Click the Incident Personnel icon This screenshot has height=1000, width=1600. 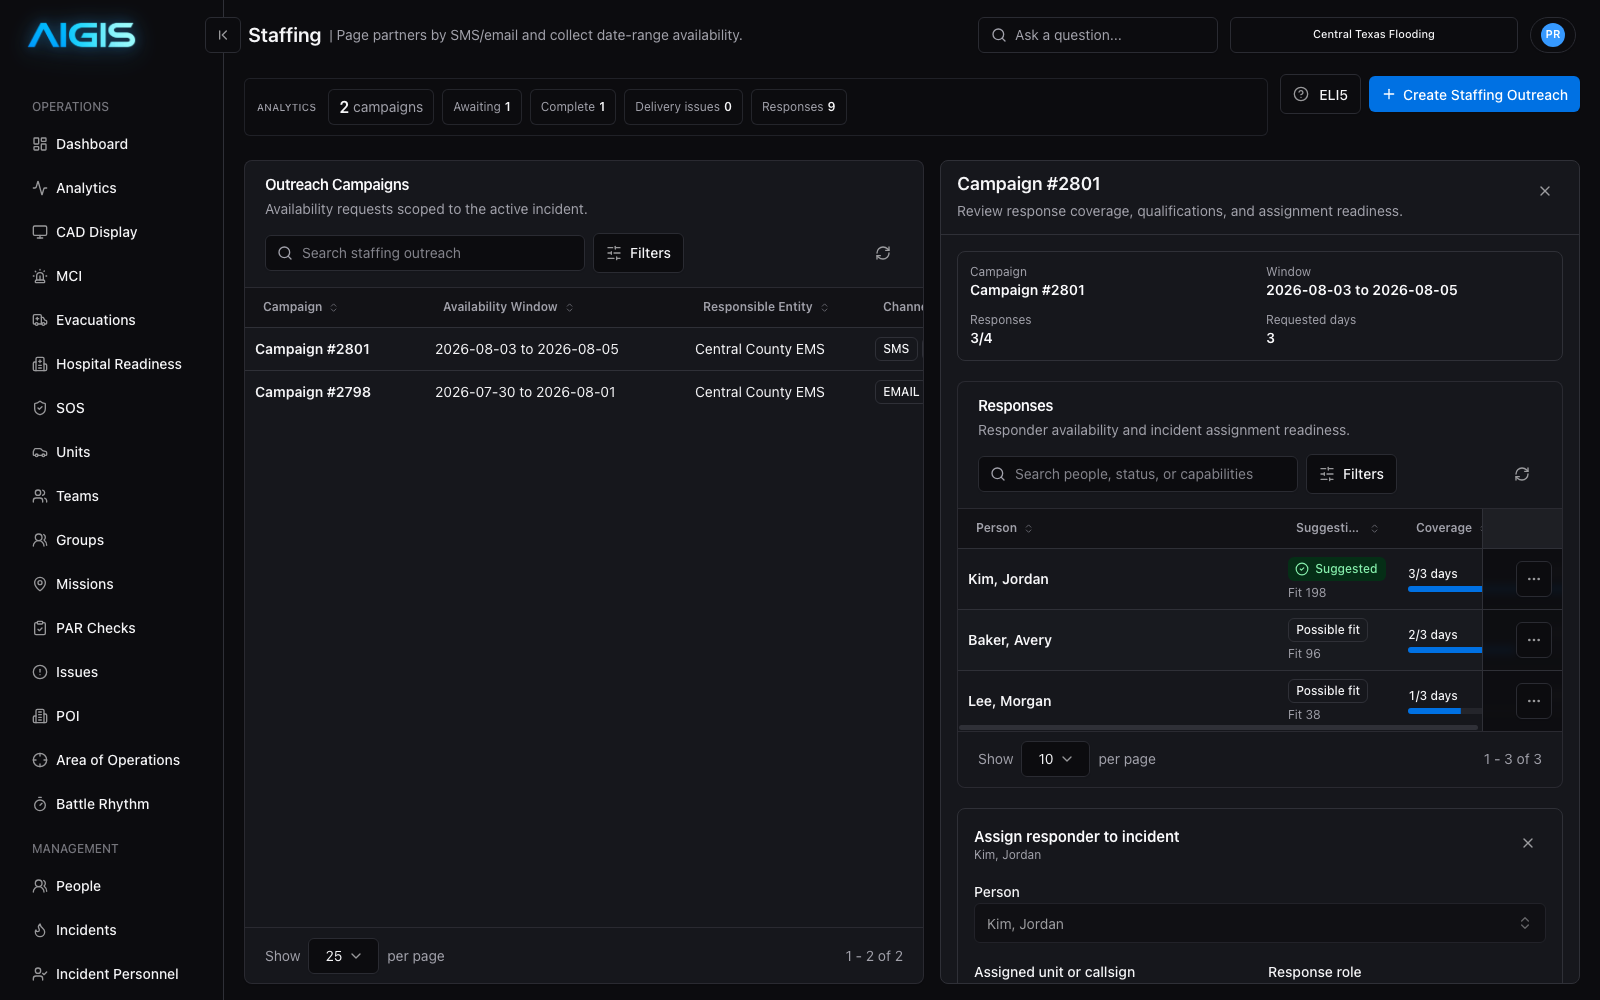40,974
